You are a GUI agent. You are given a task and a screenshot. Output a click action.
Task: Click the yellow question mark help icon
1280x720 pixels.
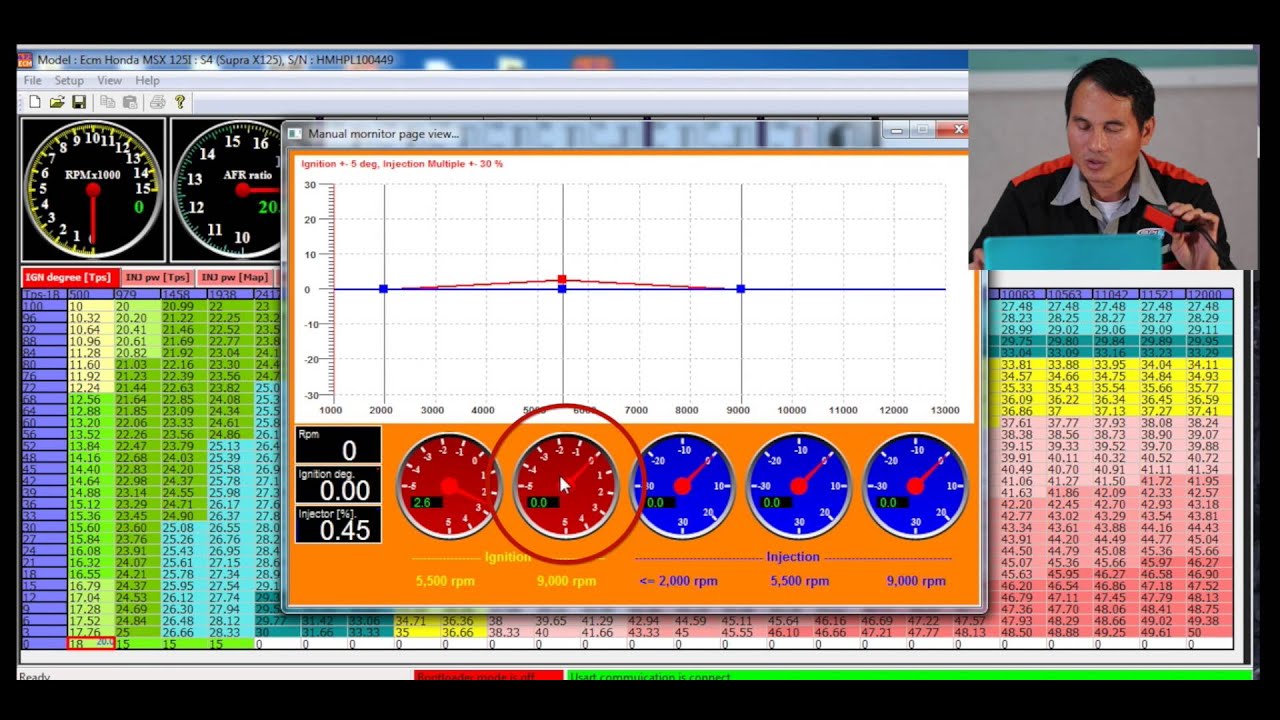click(x=180, y=102)
